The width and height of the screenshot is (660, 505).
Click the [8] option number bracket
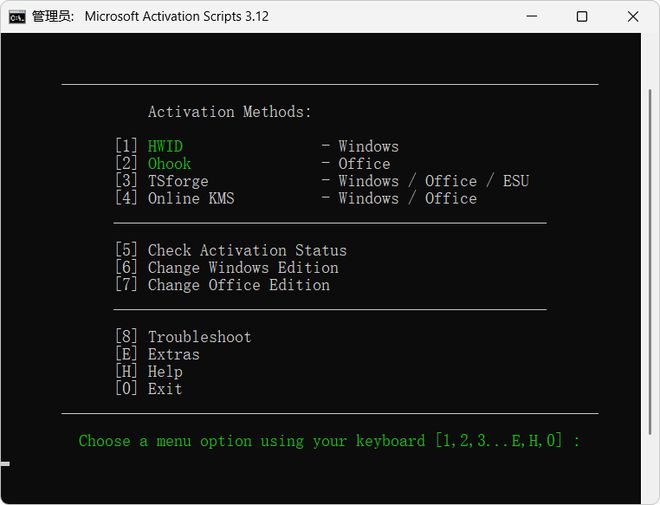tap(126, 337)
